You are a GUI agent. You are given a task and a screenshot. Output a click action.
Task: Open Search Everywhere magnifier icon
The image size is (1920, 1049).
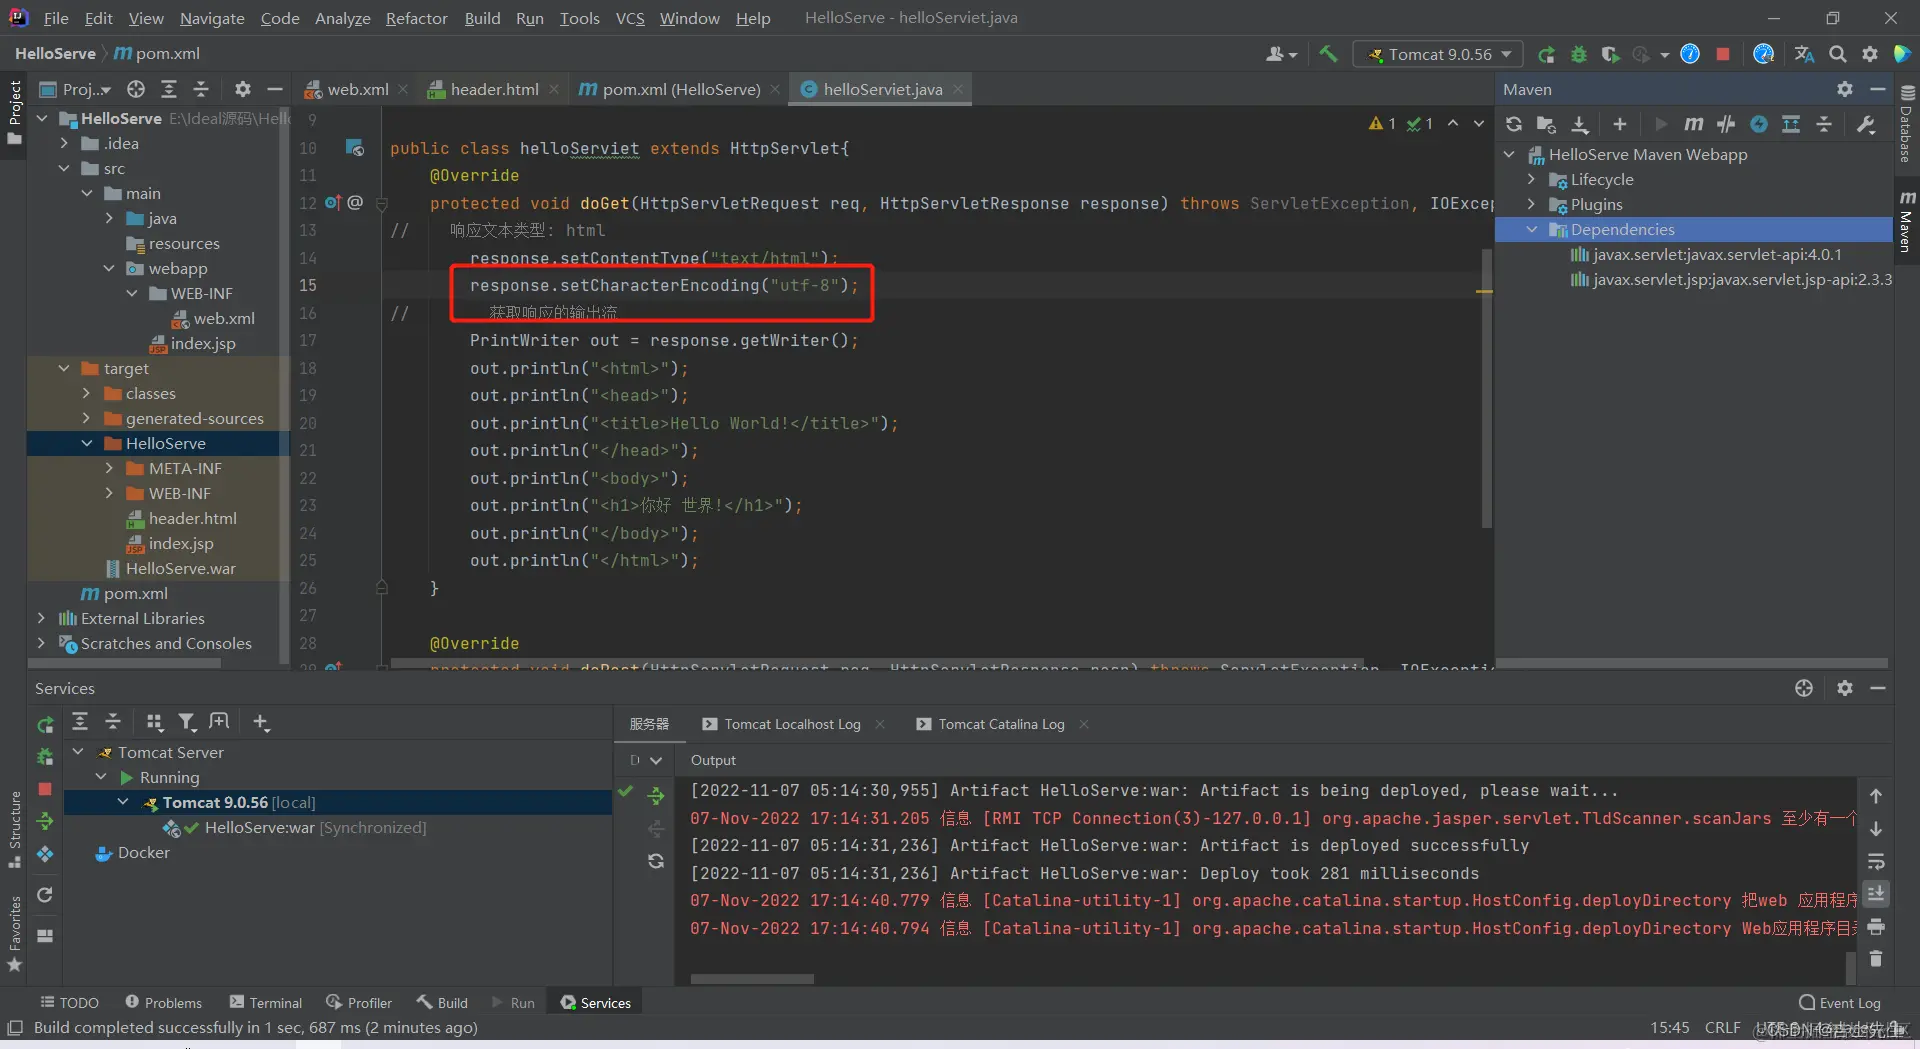tap(1838, 54)
